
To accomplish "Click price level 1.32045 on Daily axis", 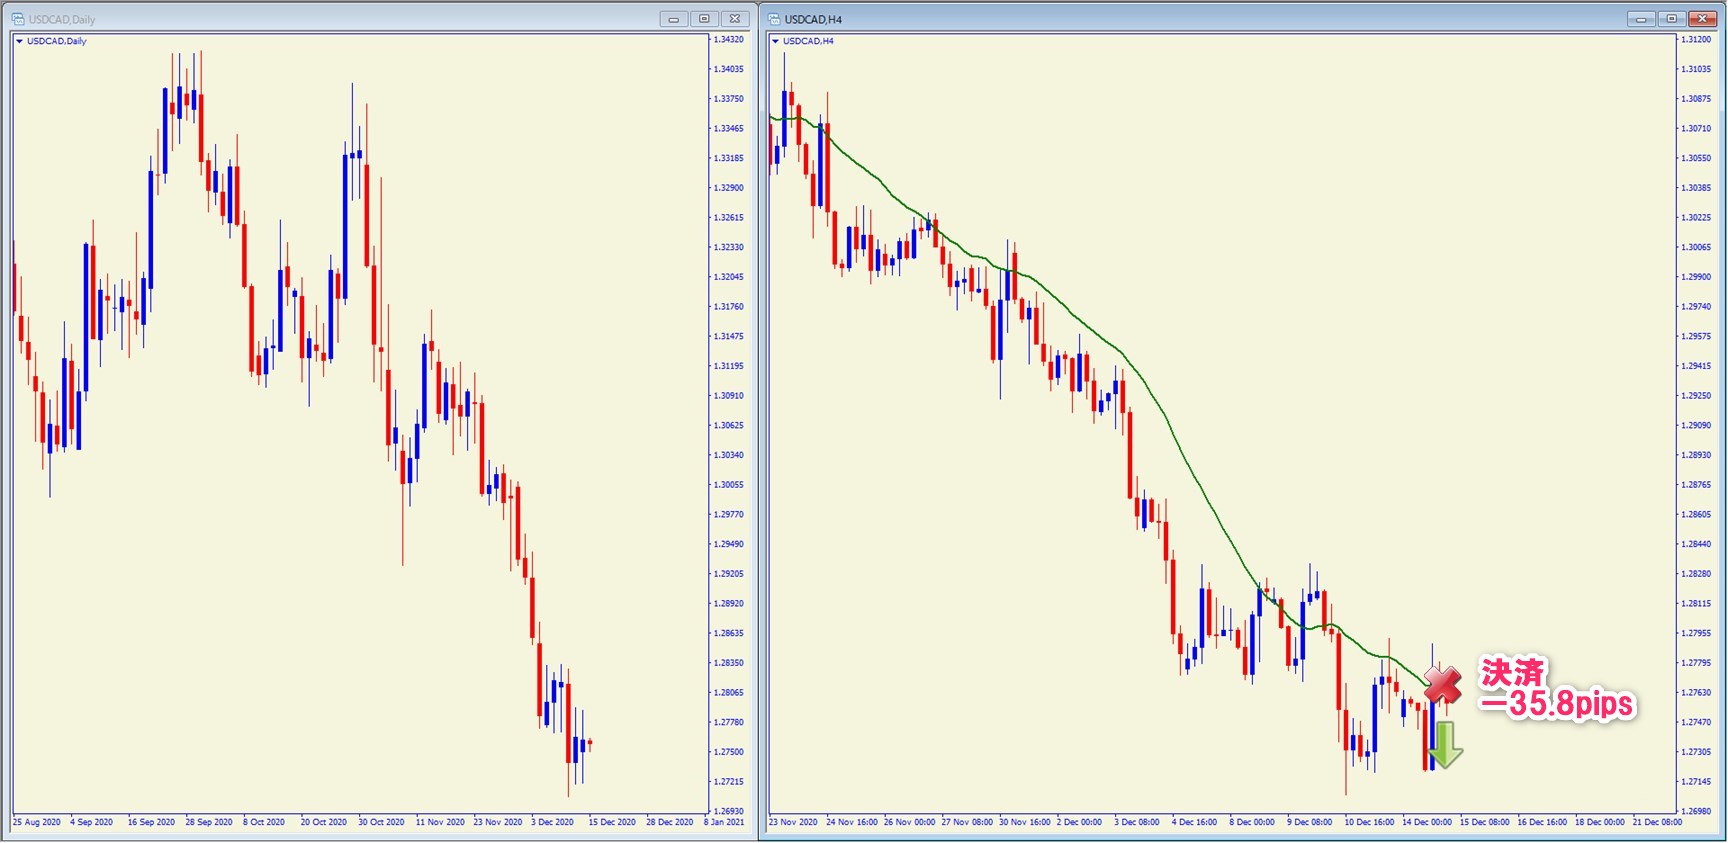I will click(729, 277).
